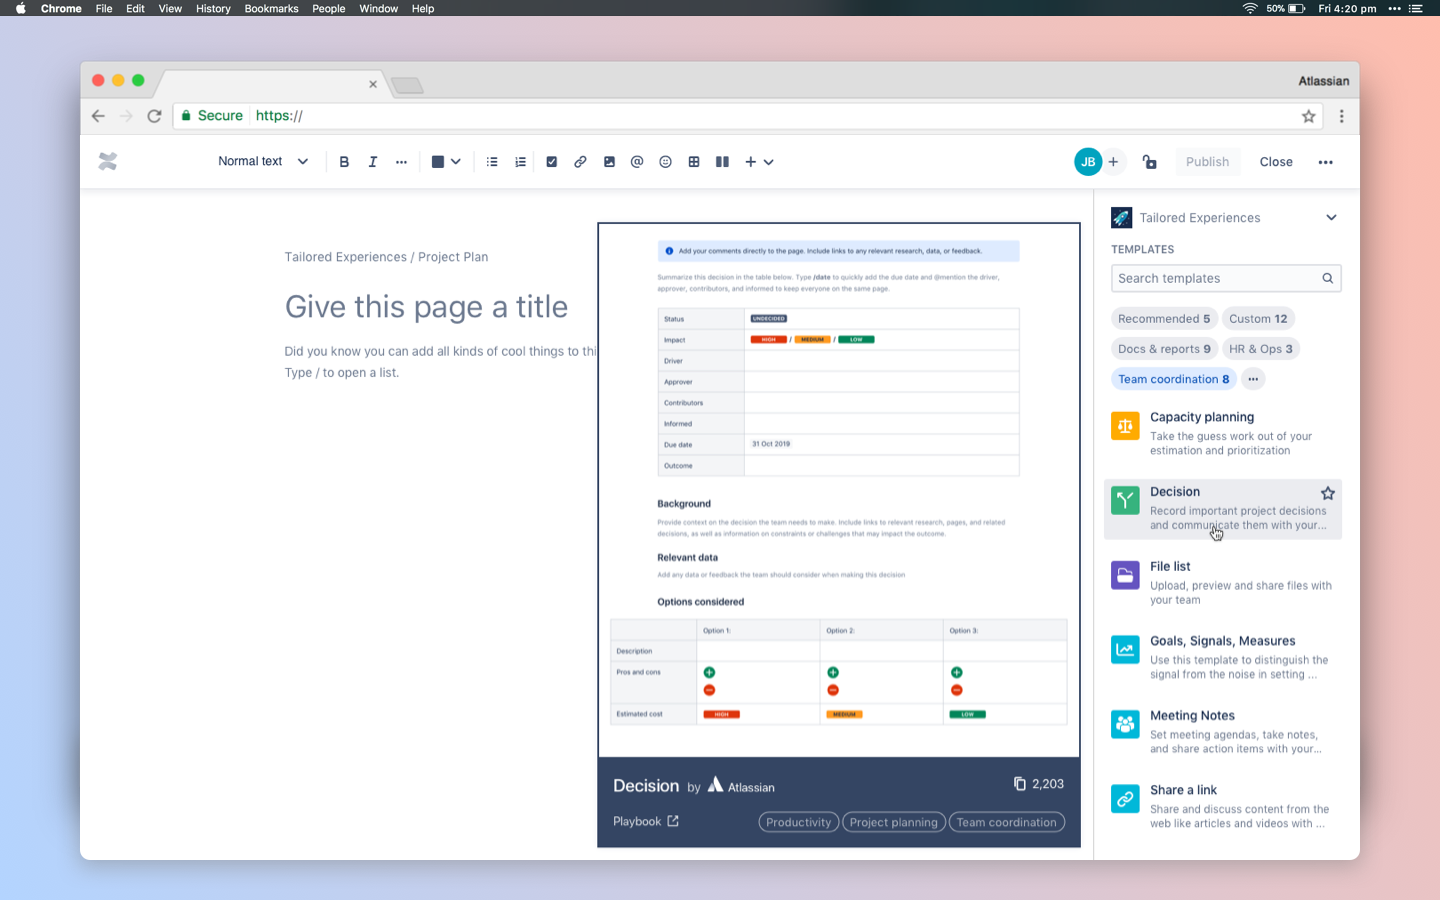Select the Meeting Notes template
The width and height of the screenshot is (1440, 900).
coord(1223,732)
